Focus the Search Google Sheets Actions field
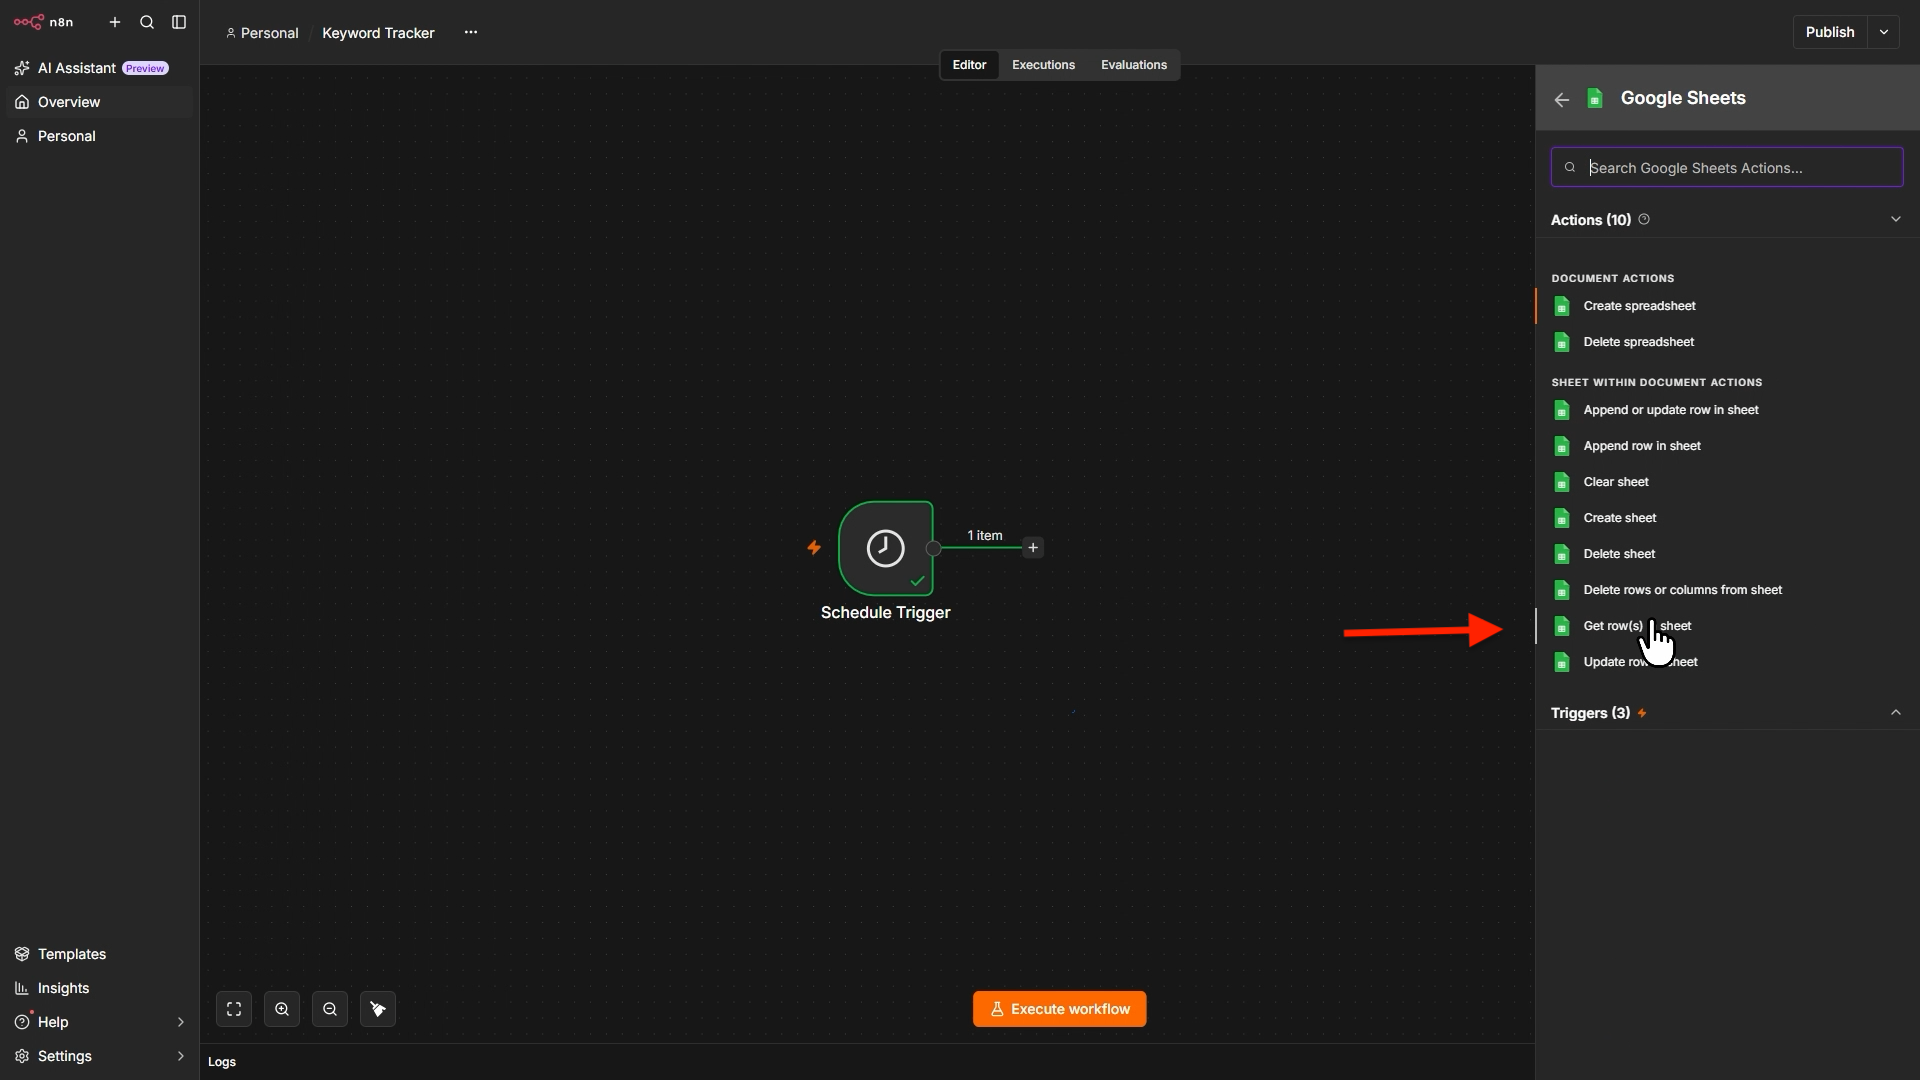 coord(1727,167)
